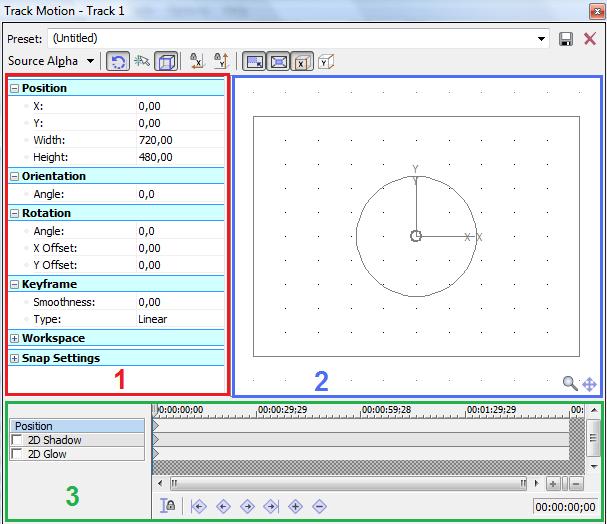Click the Save Preset floppy disk icon
This screenshot has height=524, width=607.
pyautogui.click(x=567, y=39)
